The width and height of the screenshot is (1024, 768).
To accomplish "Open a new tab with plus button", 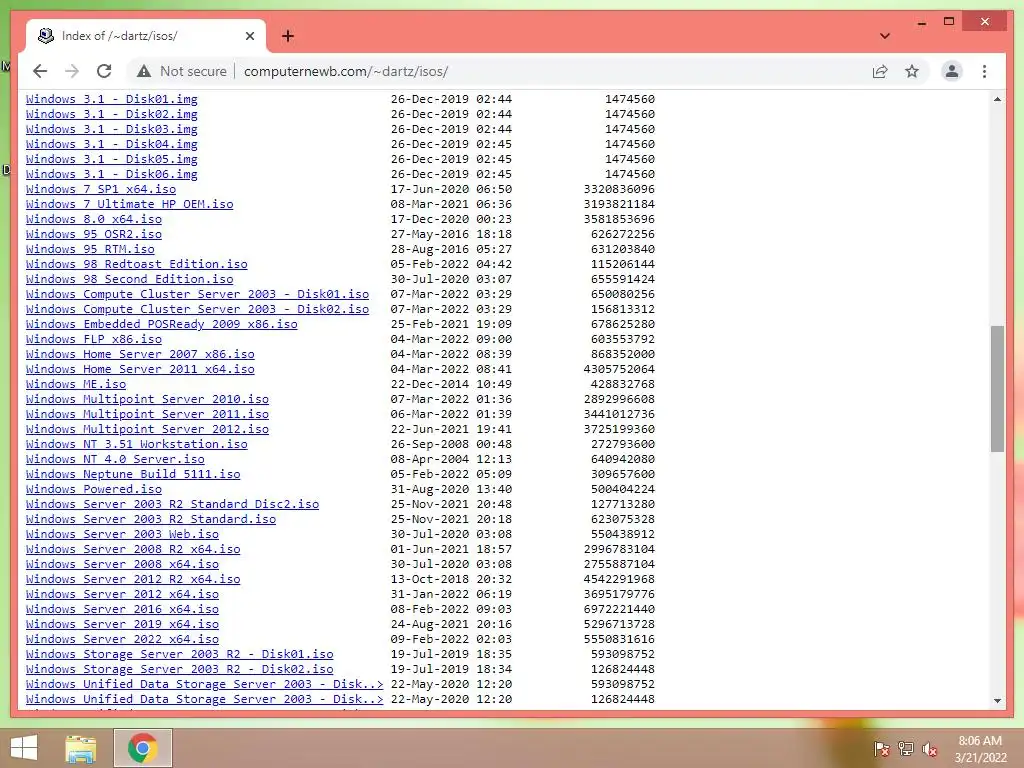I will (288, 36).
